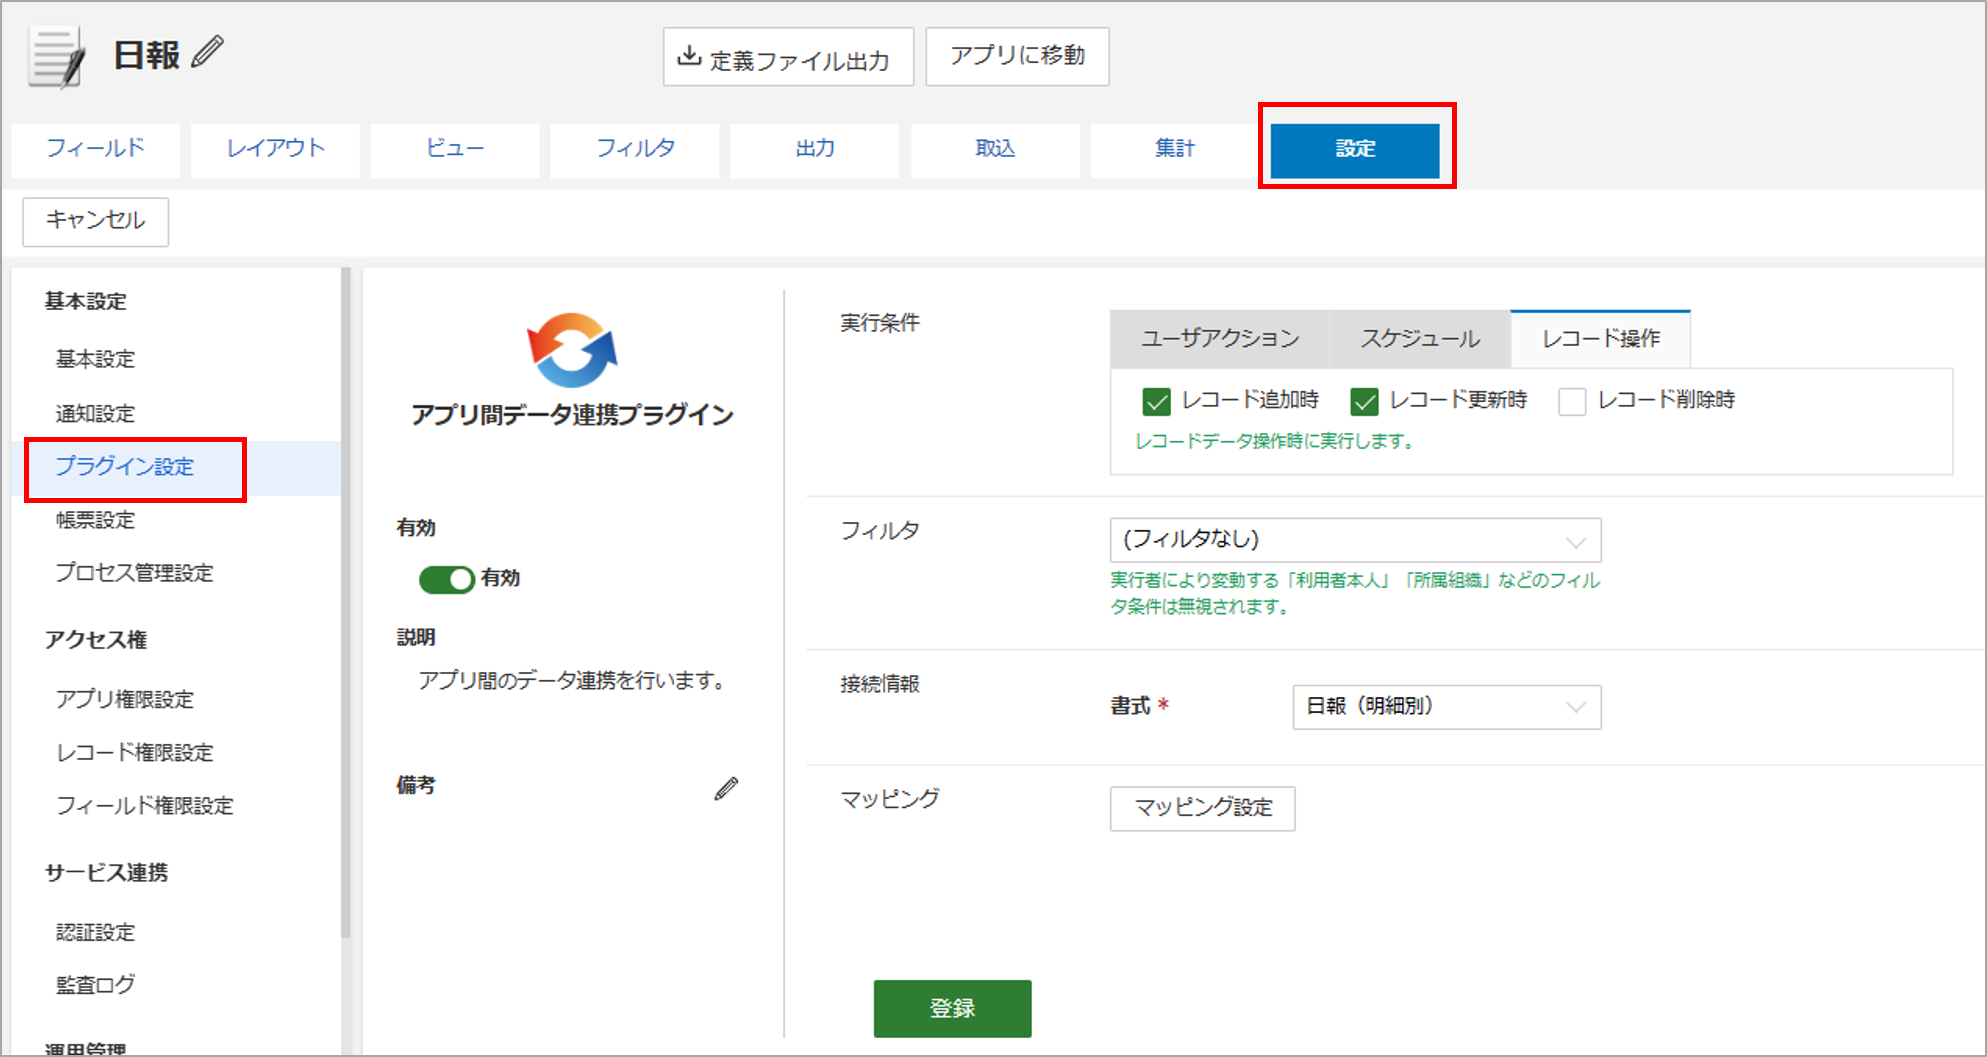Image resolution: width=1987 pixels, height=1057 pixels.
Task: Uncheck レコード追加時 checkbox
Action: [x=1157, y=402]
